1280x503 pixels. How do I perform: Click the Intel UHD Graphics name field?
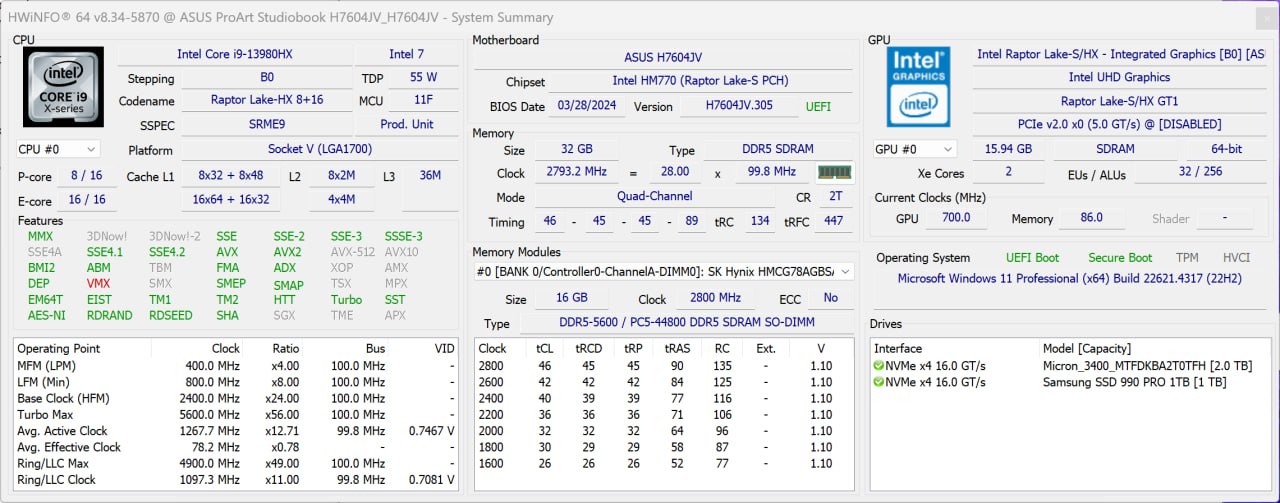click(1119, 77)
